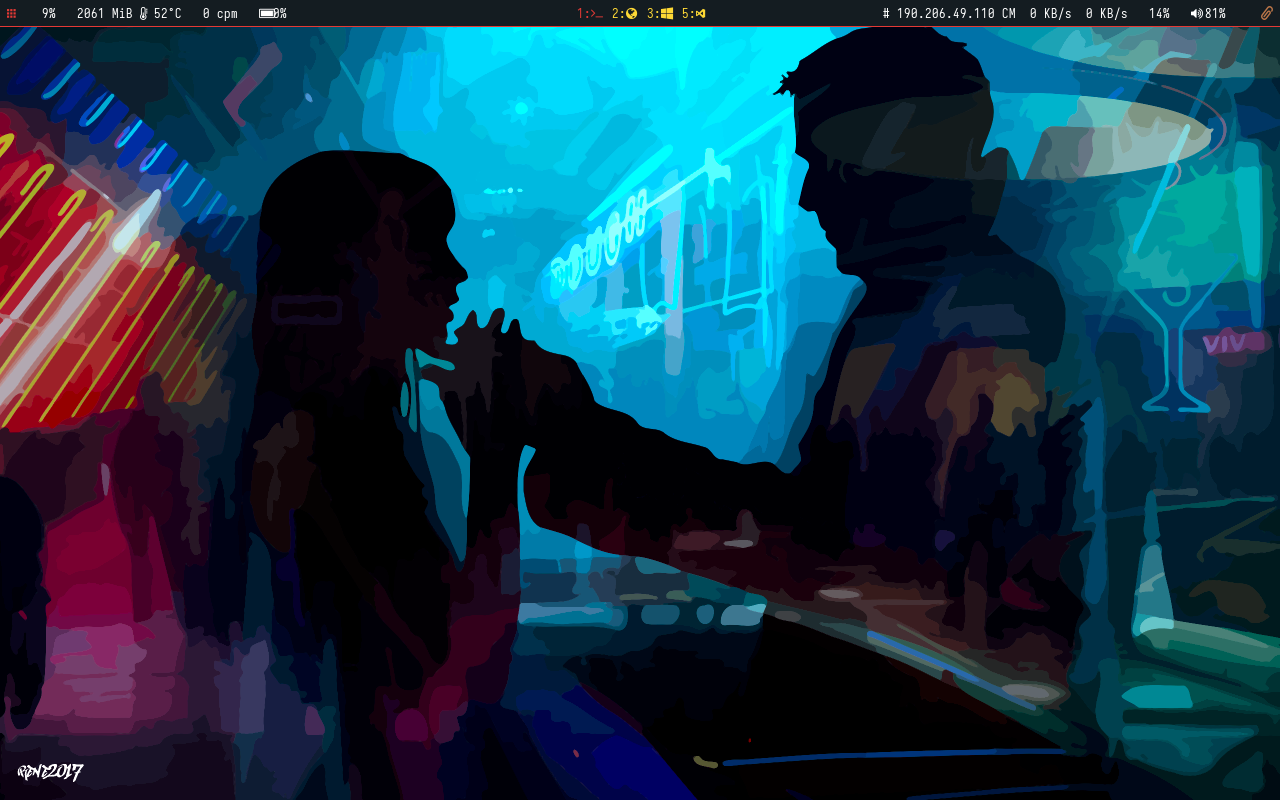Click the 52°C temperature reading
1280x800 pixels.
click(168, 13)
